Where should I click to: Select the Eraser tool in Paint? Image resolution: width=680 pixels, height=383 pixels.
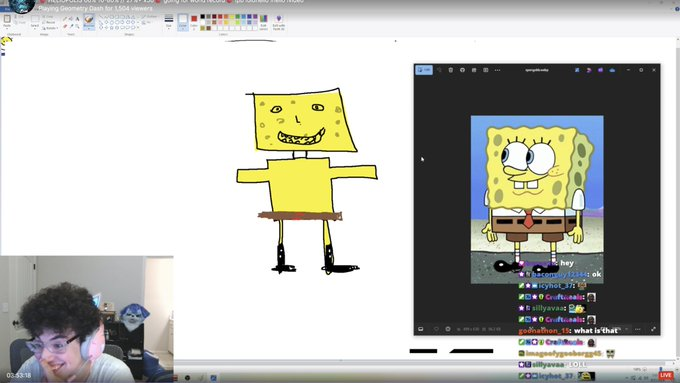(x=65, y=26)
